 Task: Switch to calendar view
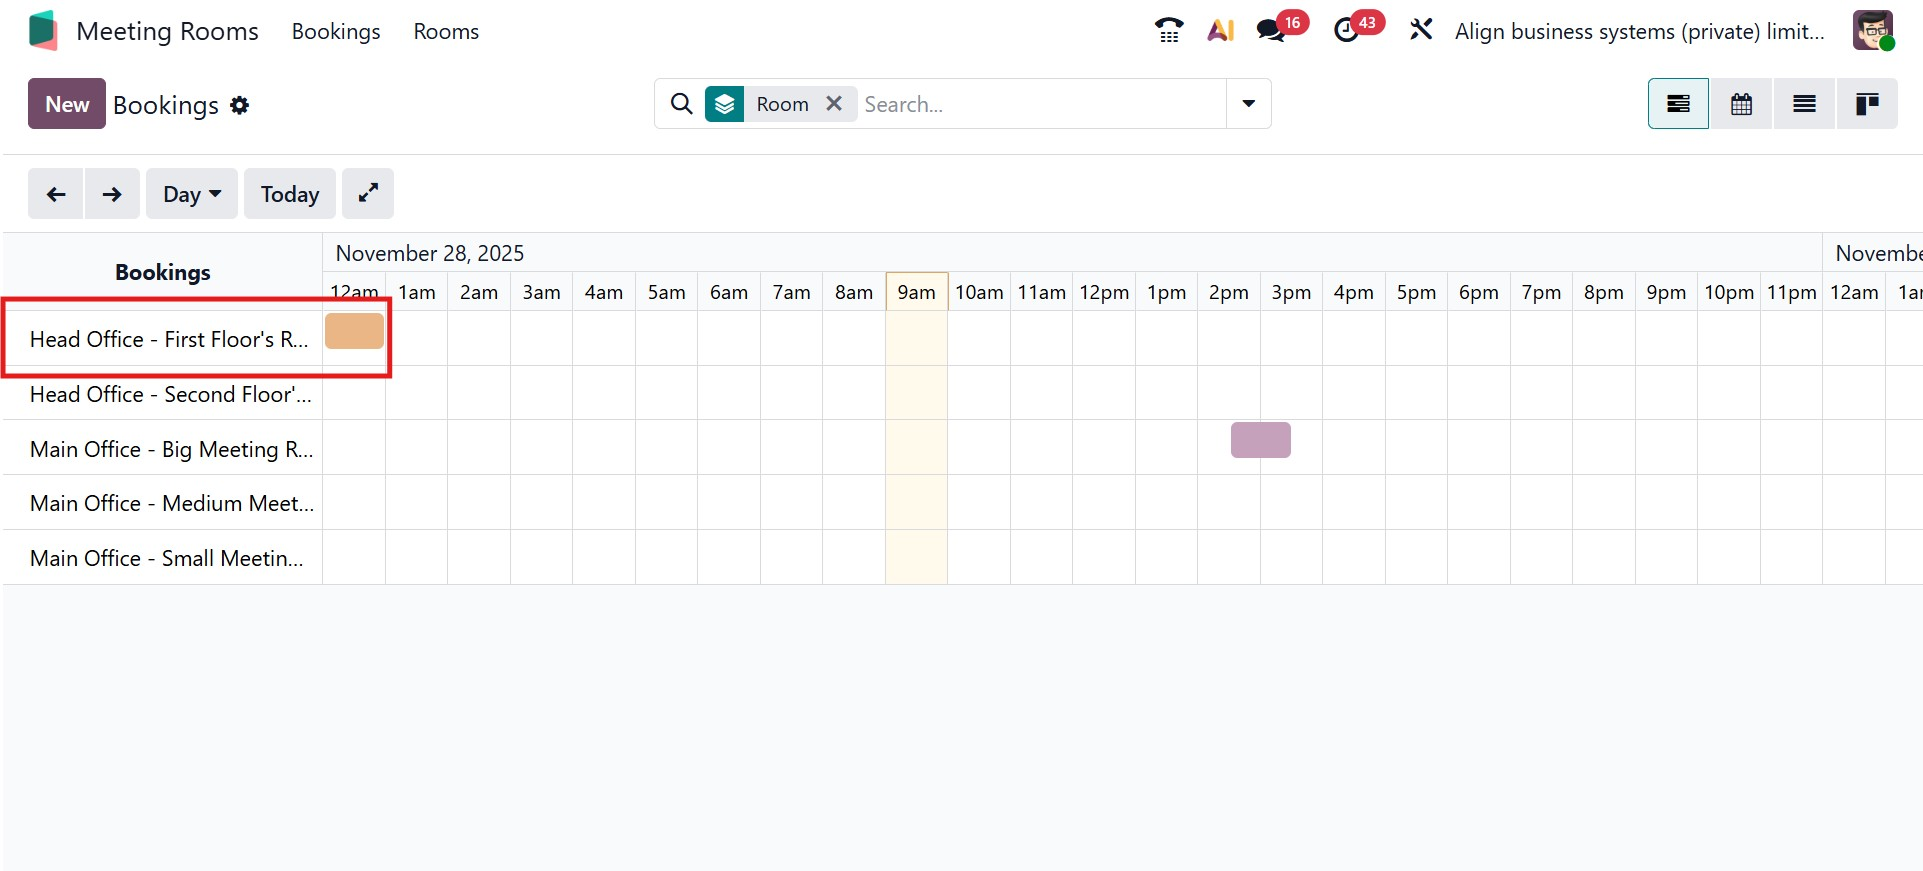[1741, 104]
